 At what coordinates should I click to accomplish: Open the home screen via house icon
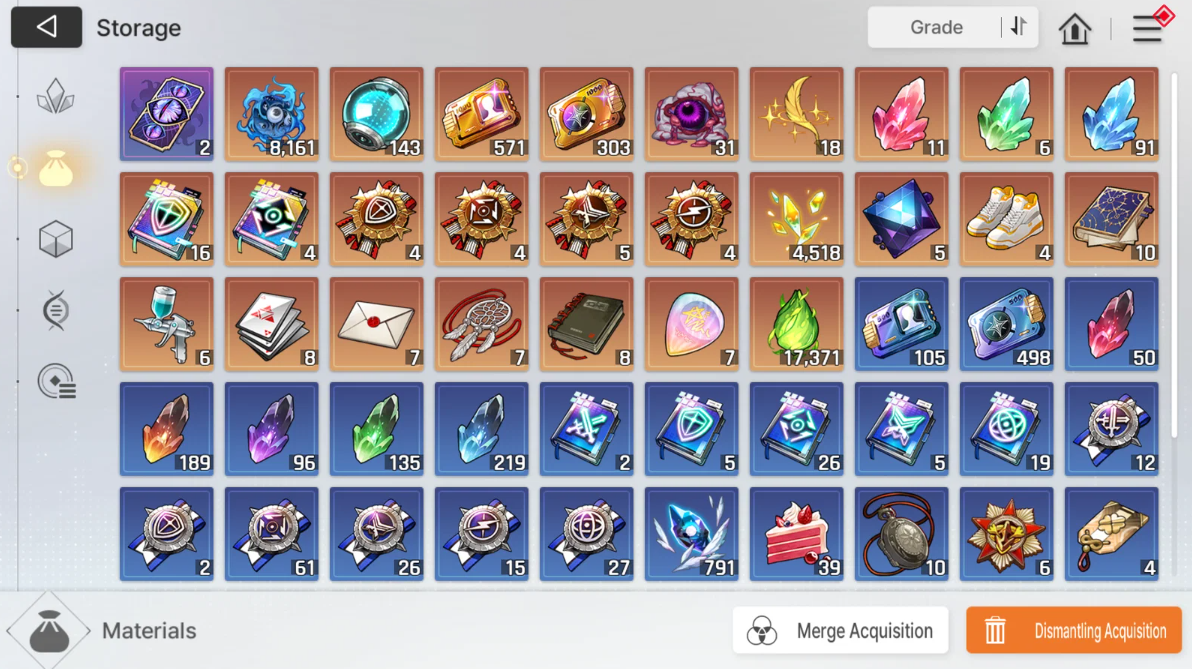click(1074, 29)
